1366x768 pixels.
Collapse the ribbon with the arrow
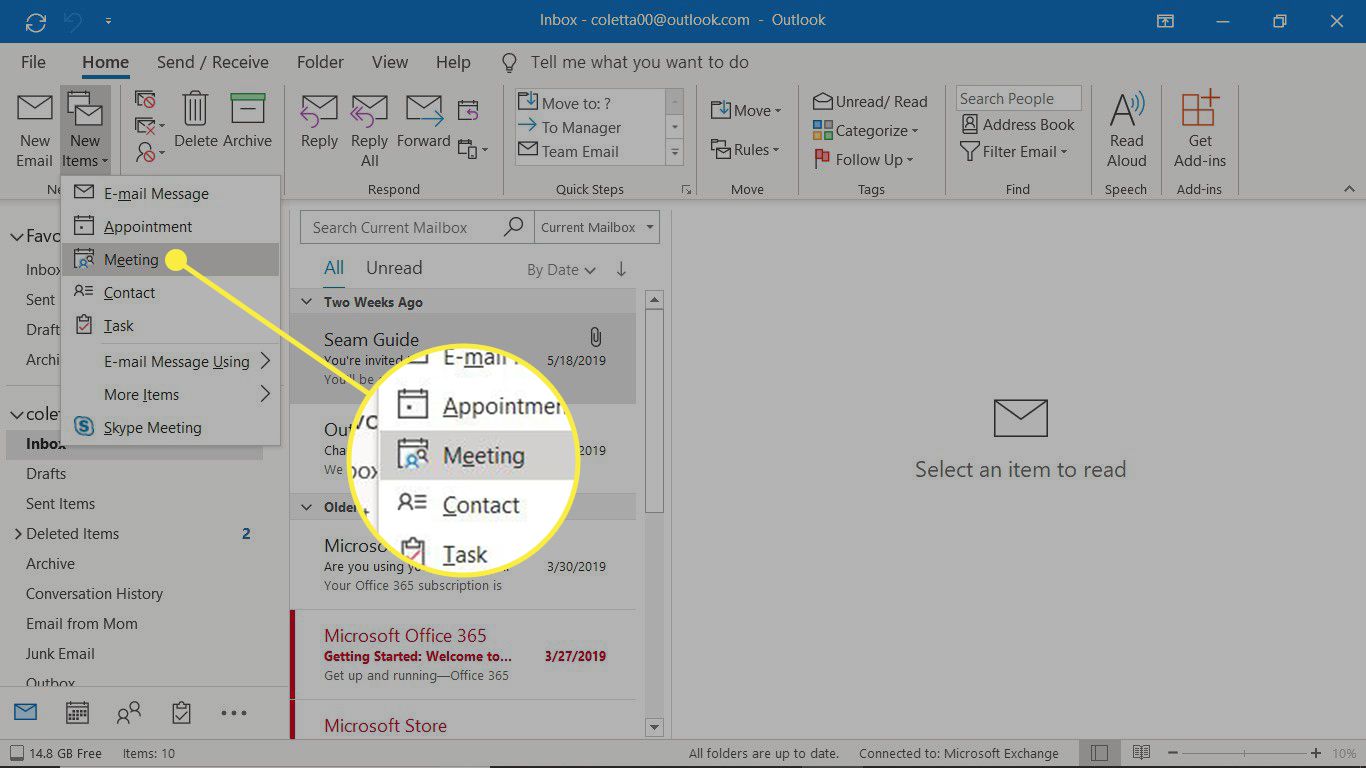1349,189
